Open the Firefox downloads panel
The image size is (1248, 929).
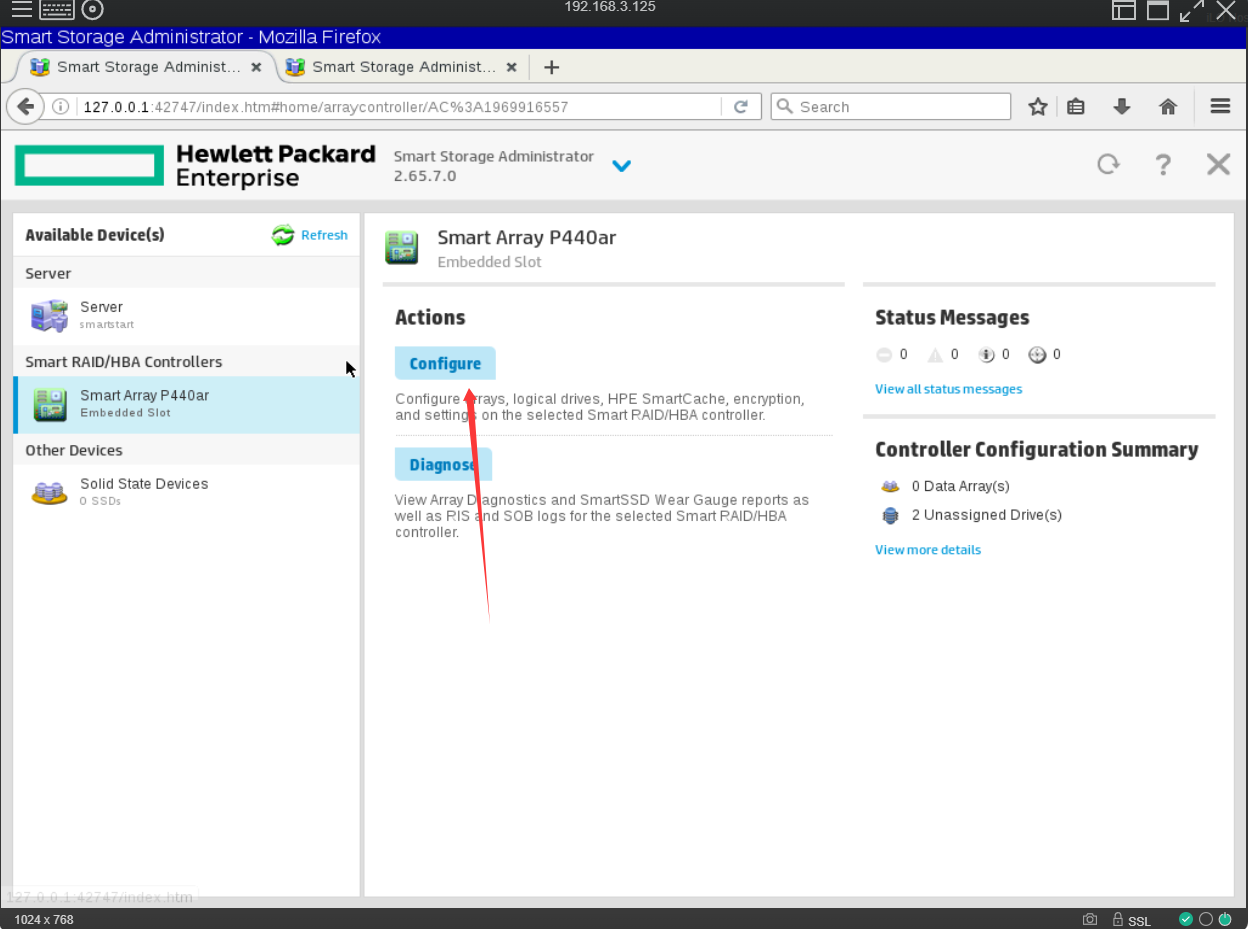(x=1122, y=106)
